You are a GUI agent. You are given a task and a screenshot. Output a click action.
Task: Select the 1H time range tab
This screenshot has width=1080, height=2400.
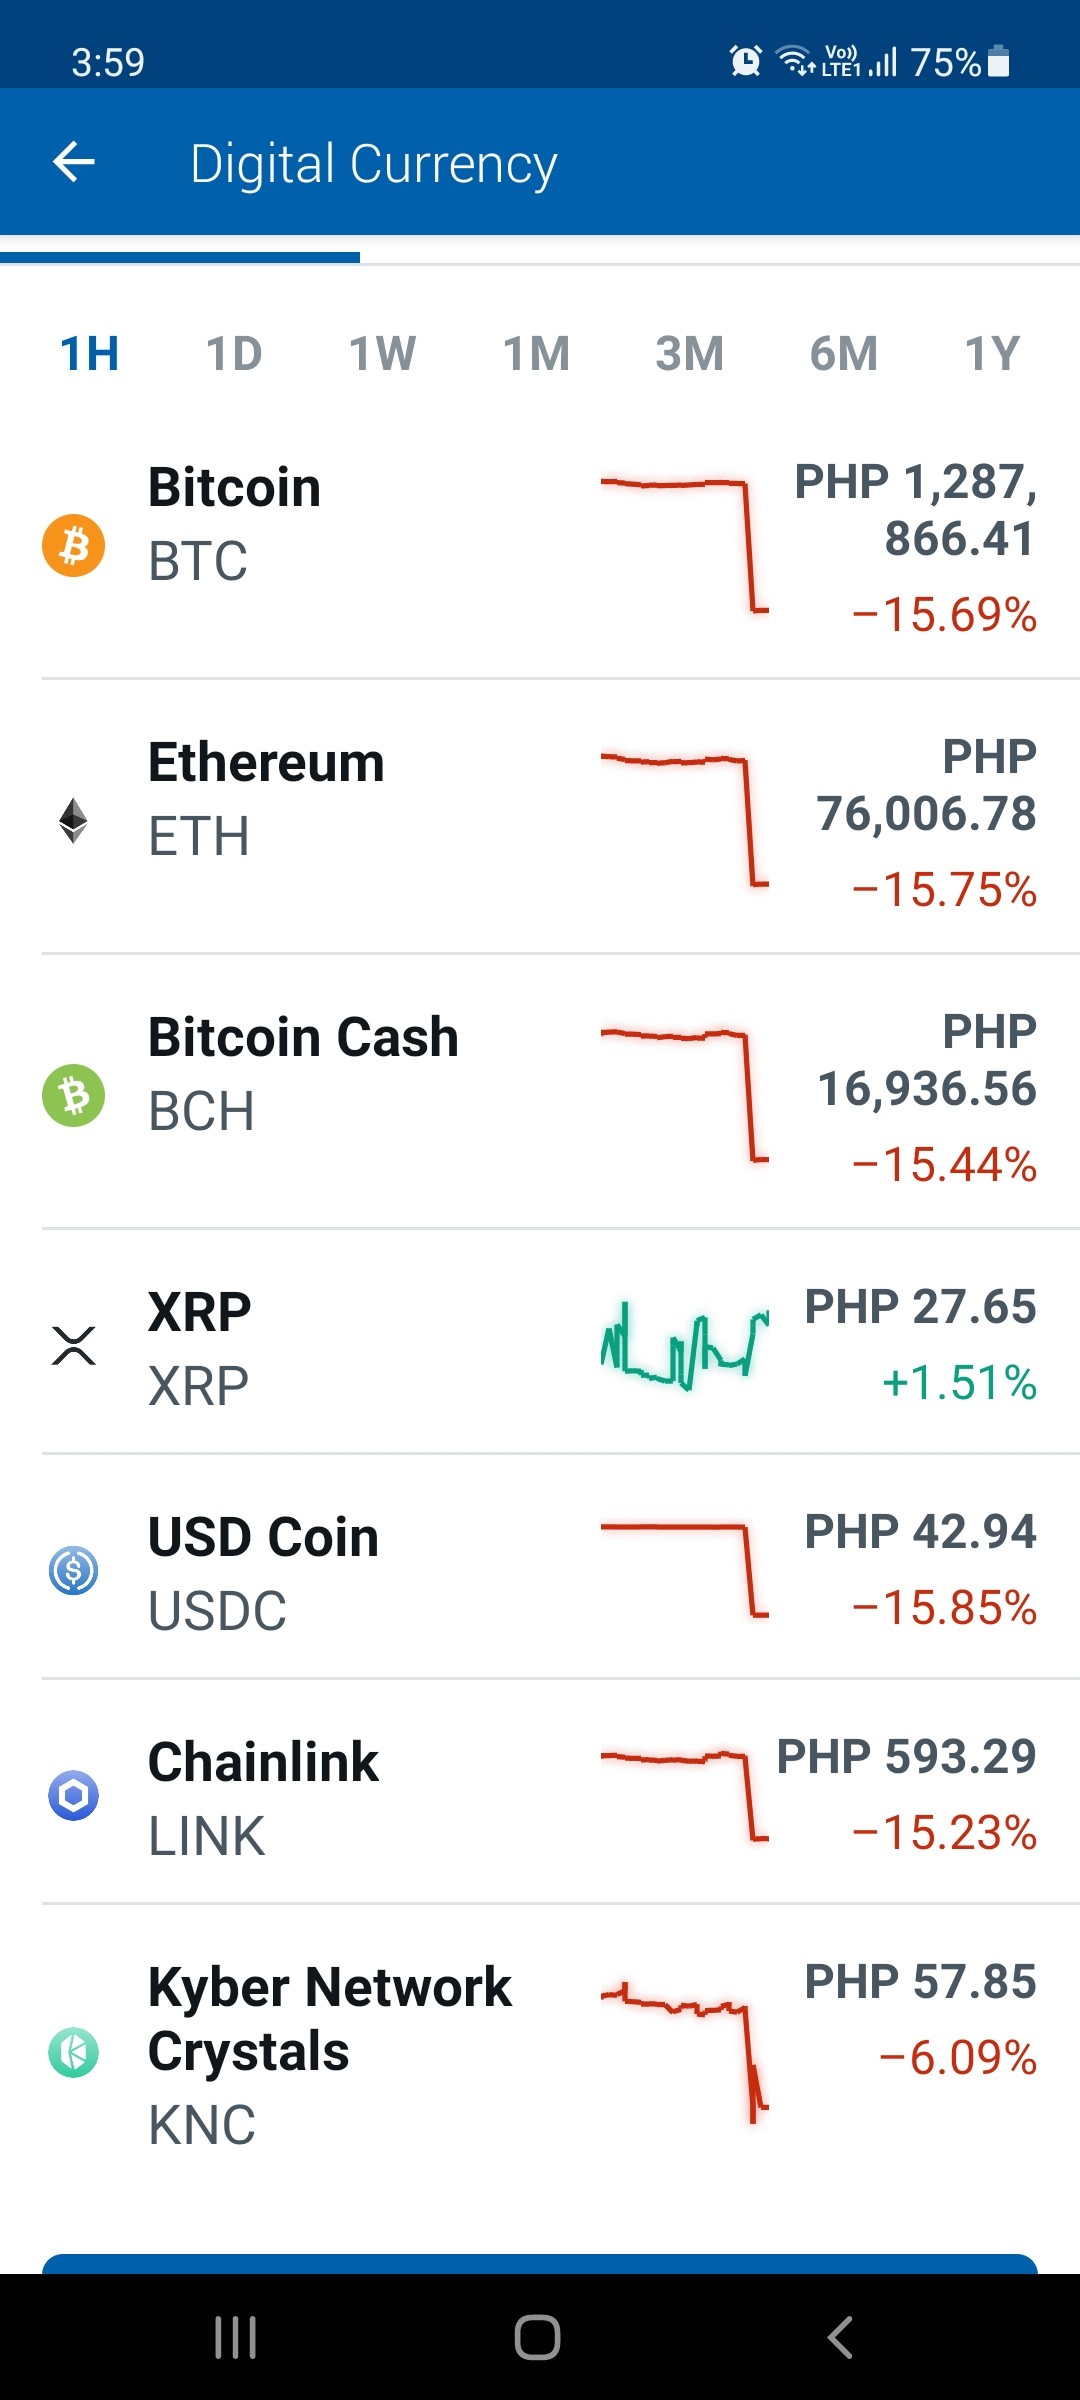coord(89,354)
